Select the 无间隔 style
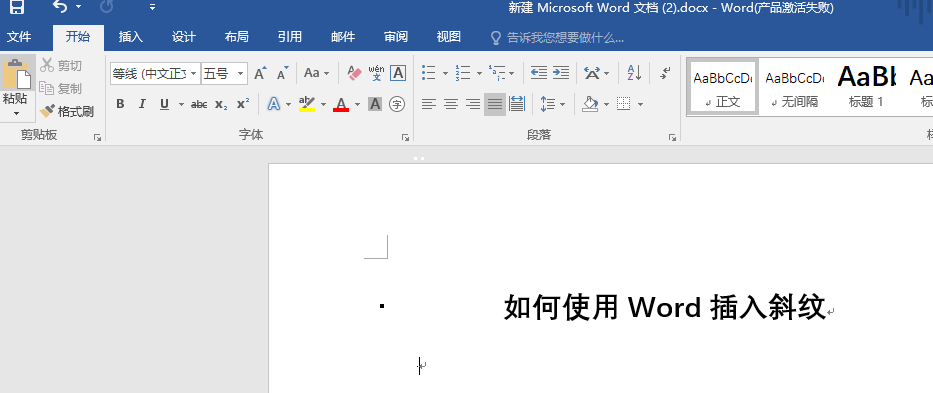 [794, 87]
